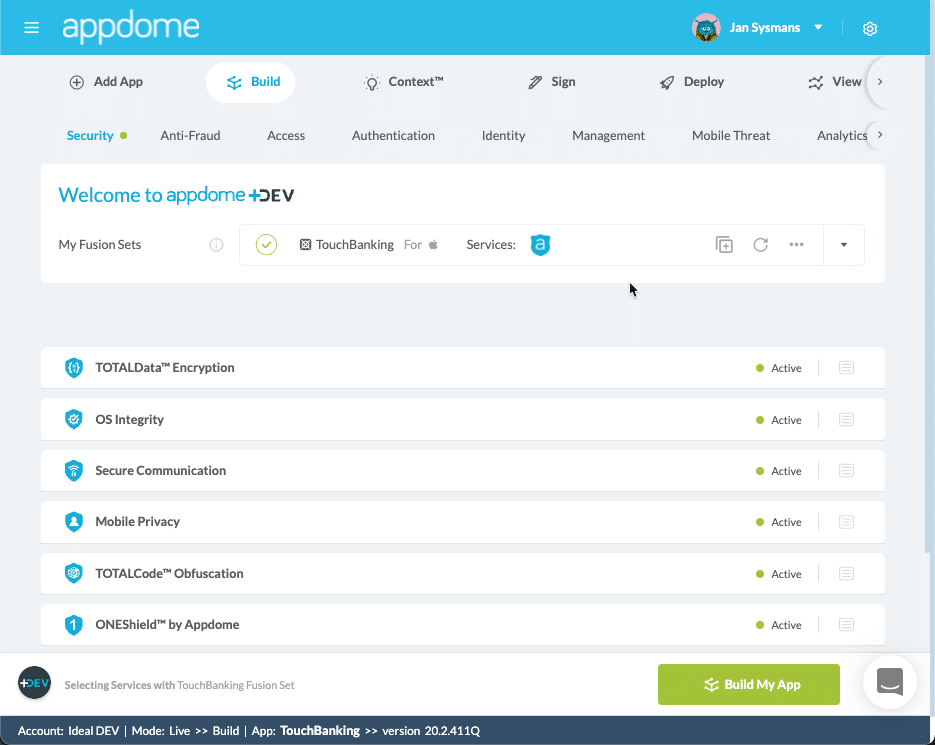
Task: Click Account: Ideal DEV in status bar
Action: tap(69, 731)
